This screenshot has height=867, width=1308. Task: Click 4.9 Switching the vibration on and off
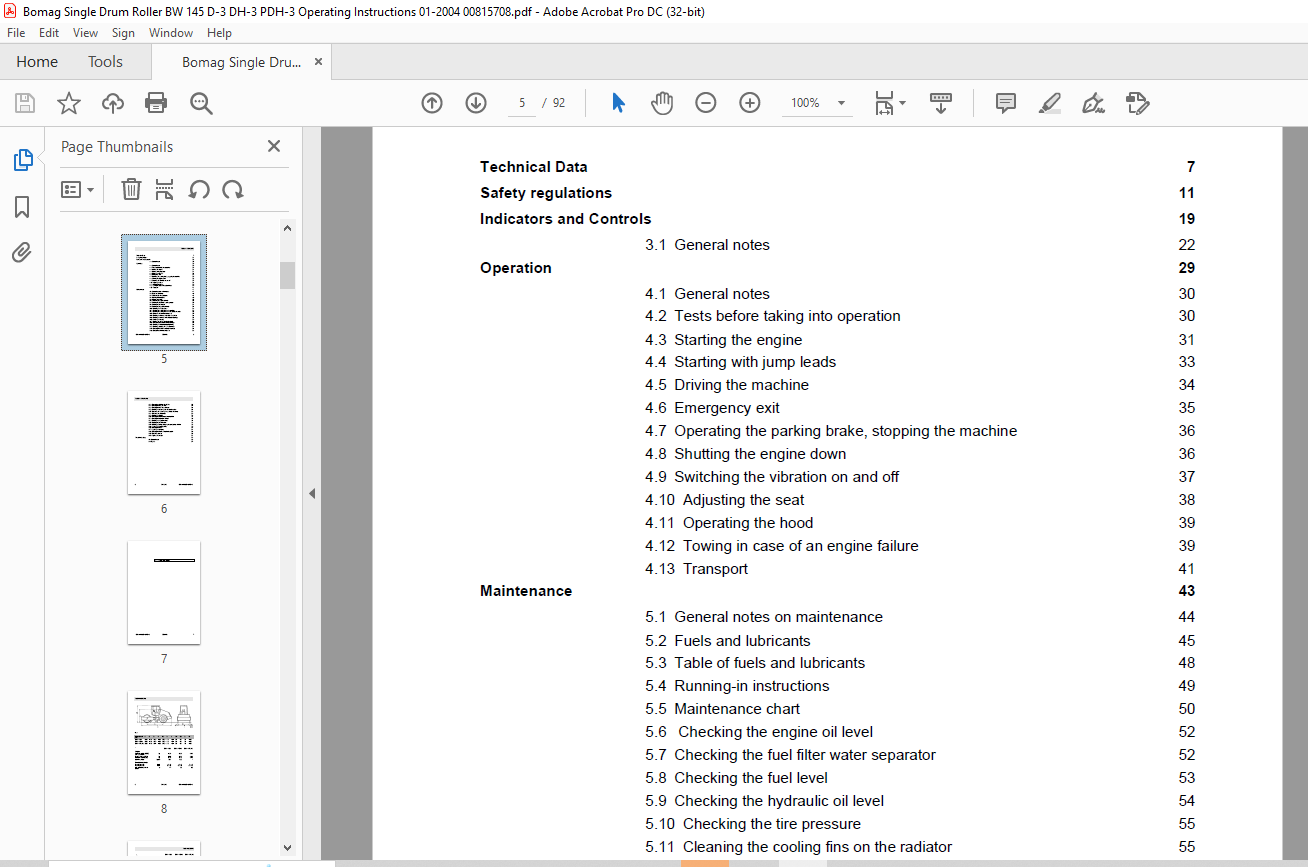click(772, 477)
